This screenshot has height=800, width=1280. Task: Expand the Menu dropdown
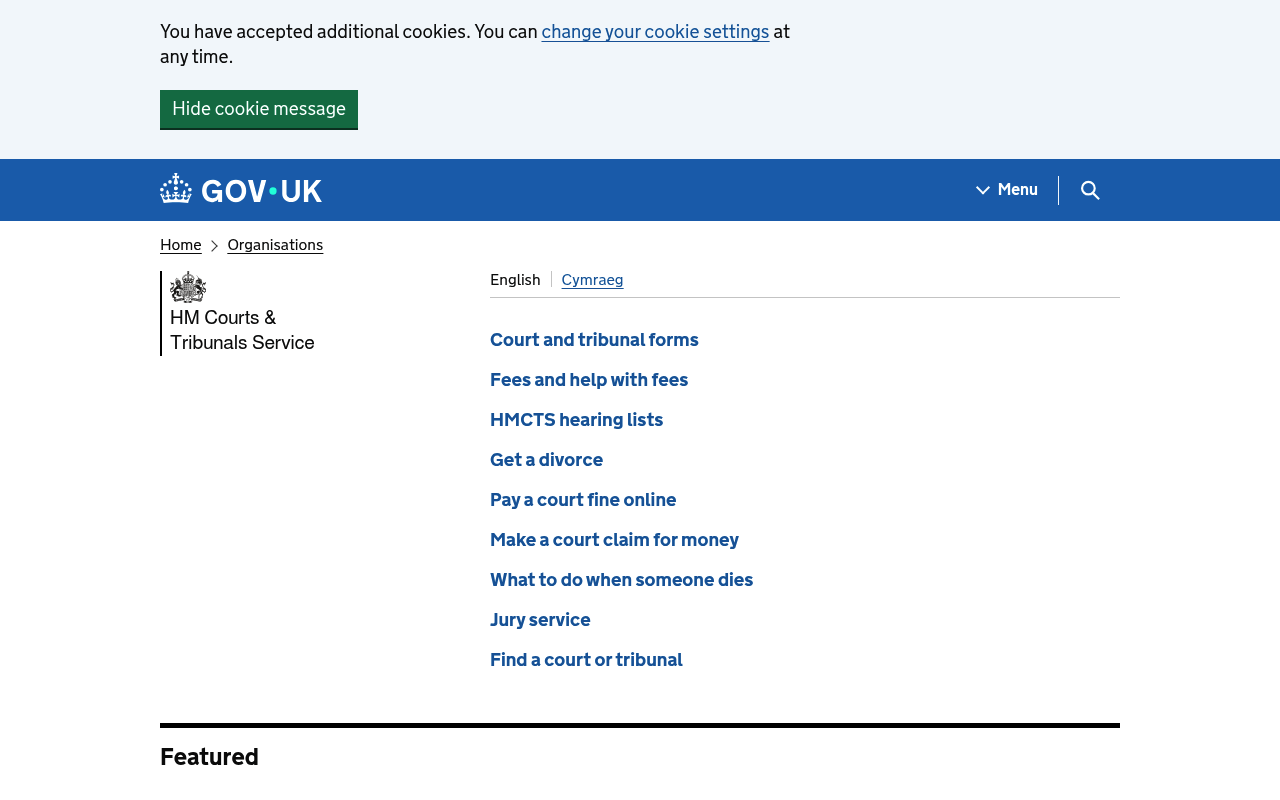pyautogui.click(x=1007, y=190)
